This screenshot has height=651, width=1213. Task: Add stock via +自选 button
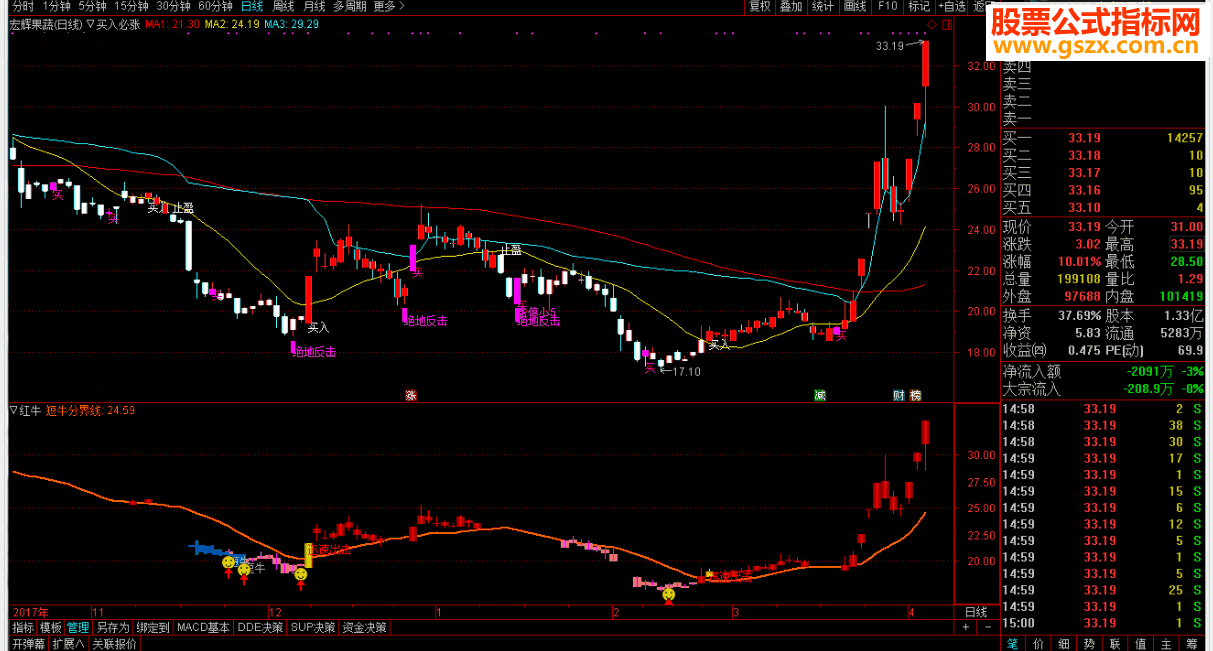click(x=951, y=6)
